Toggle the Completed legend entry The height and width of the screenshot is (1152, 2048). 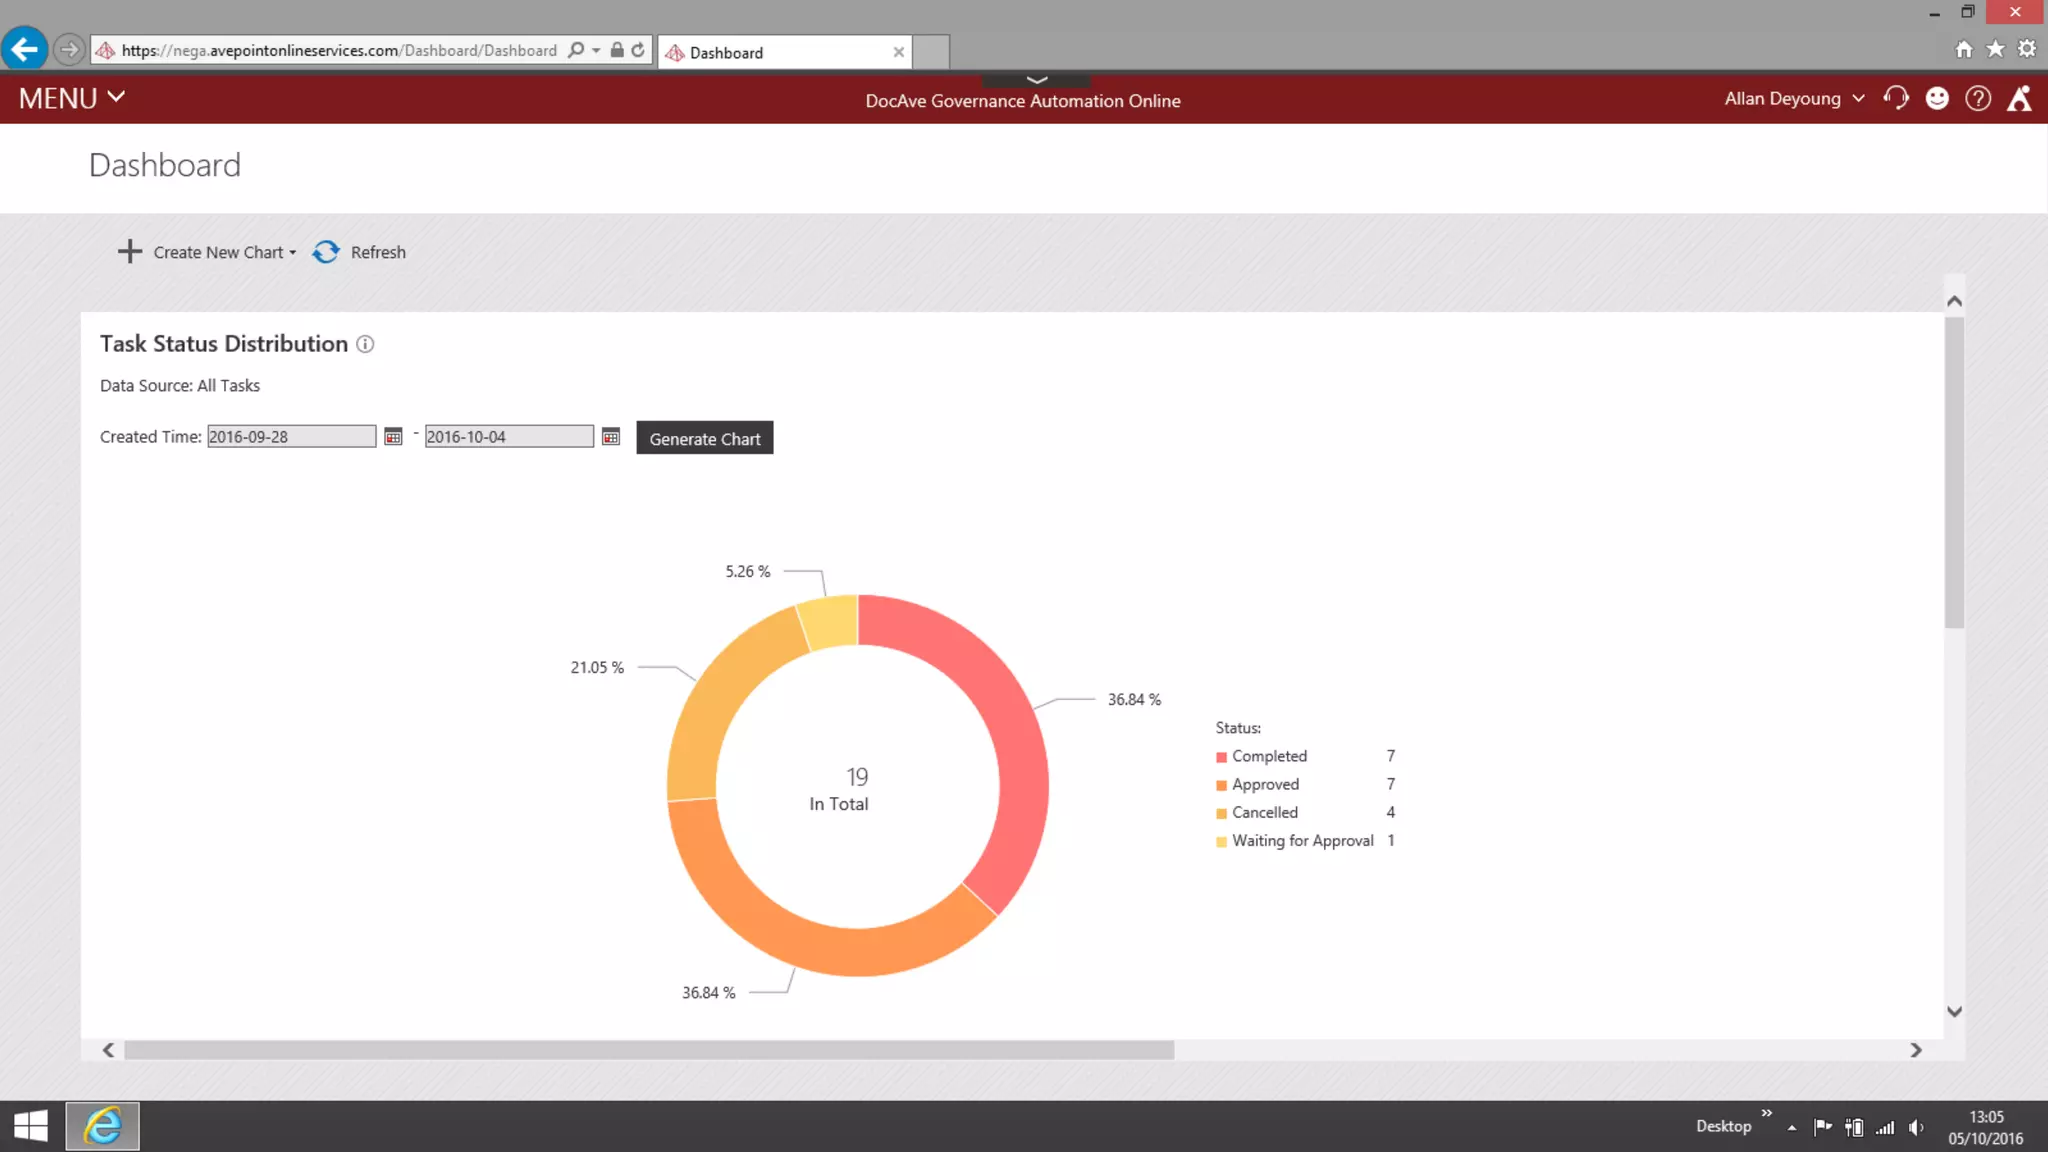[x=1268, y=756]
